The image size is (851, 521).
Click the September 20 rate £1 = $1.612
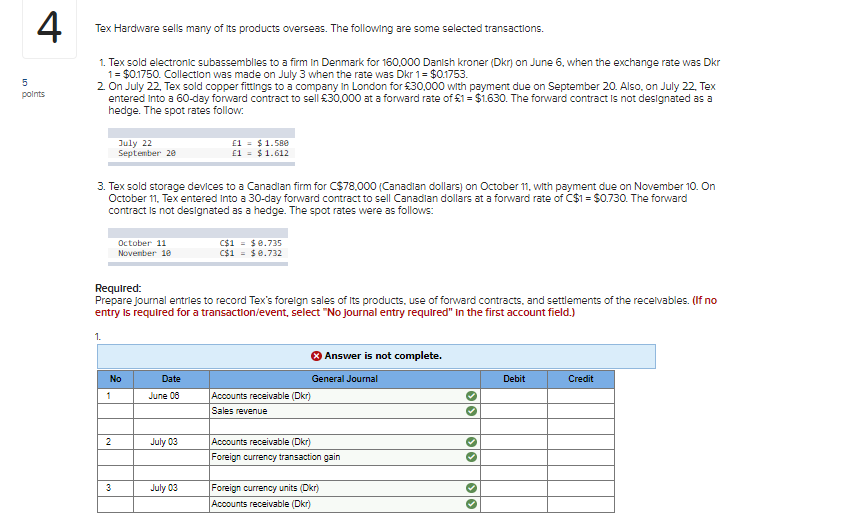[260, 154]
